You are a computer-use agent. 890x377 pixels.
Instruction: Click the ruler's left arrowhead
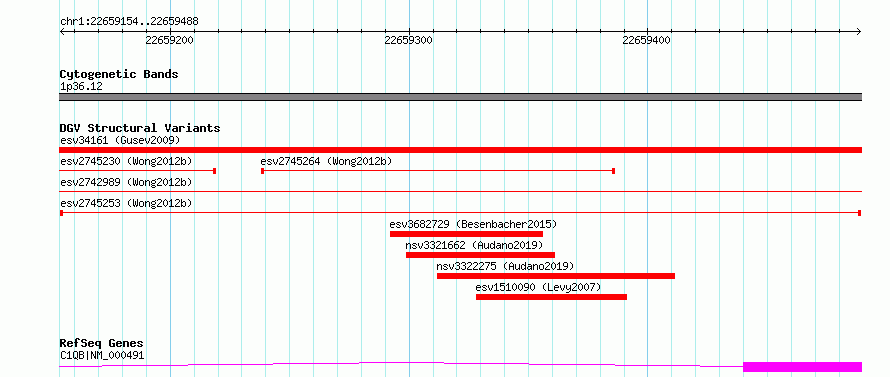63,32
